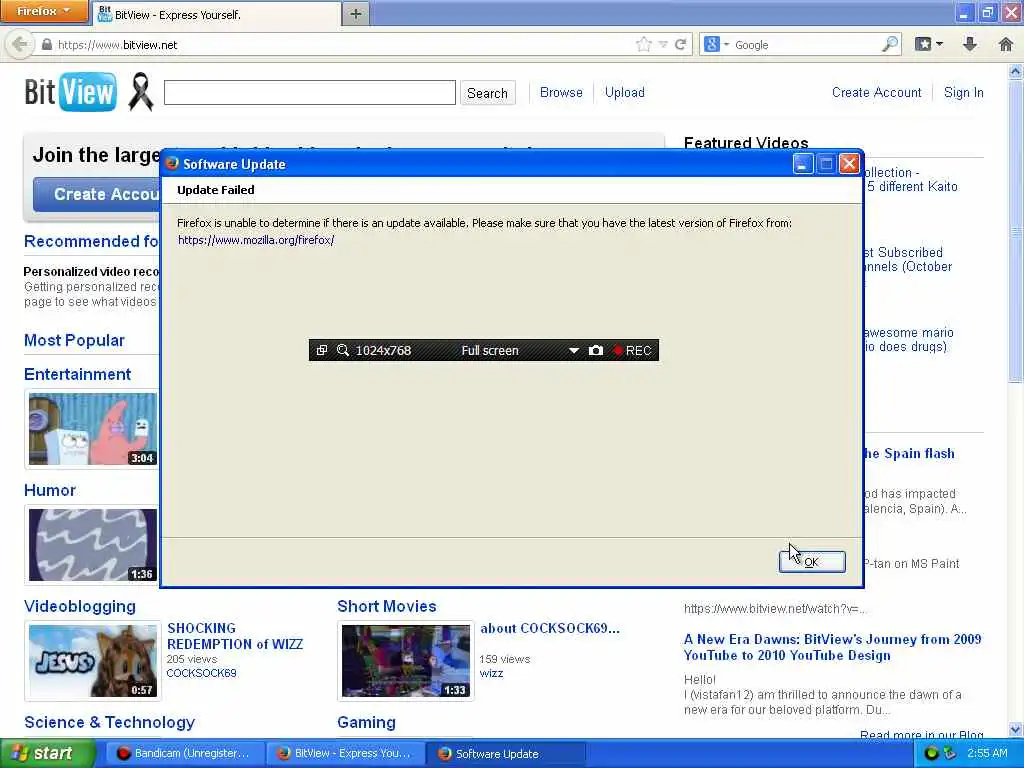This screenshot has height=768, width=1024.
Task: Open the Gaming category link
Action: tap(366, 722)
